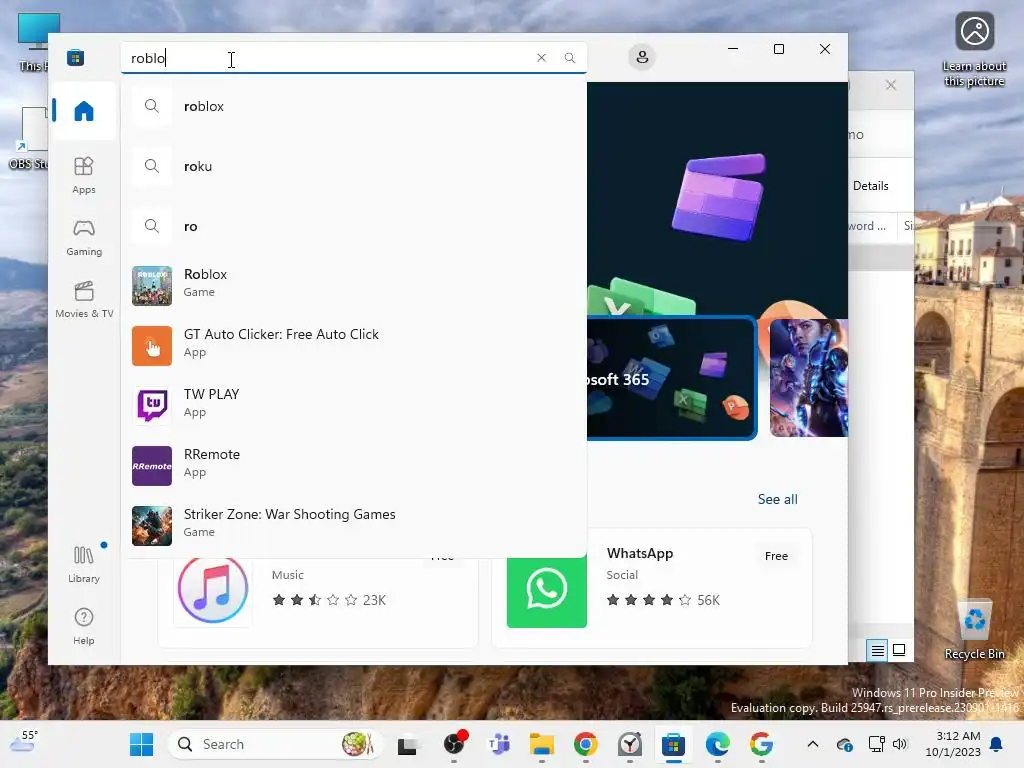Open the weather widget showing 55°
This screenshot has height=768, width=1024.
[24, 742]
